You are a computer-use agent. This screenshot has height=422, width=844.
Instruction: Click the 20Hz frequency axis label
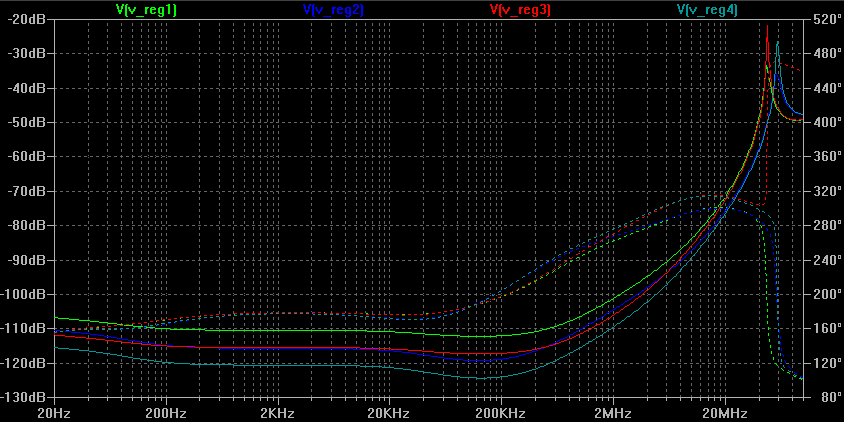coord(54,413)
